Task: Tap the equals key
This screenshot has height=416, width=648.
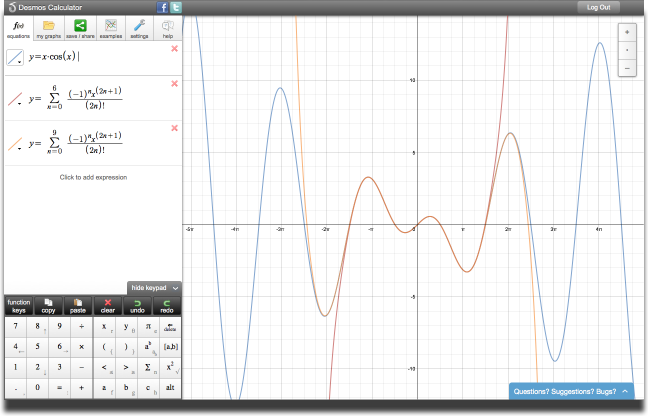Action: 60,387
